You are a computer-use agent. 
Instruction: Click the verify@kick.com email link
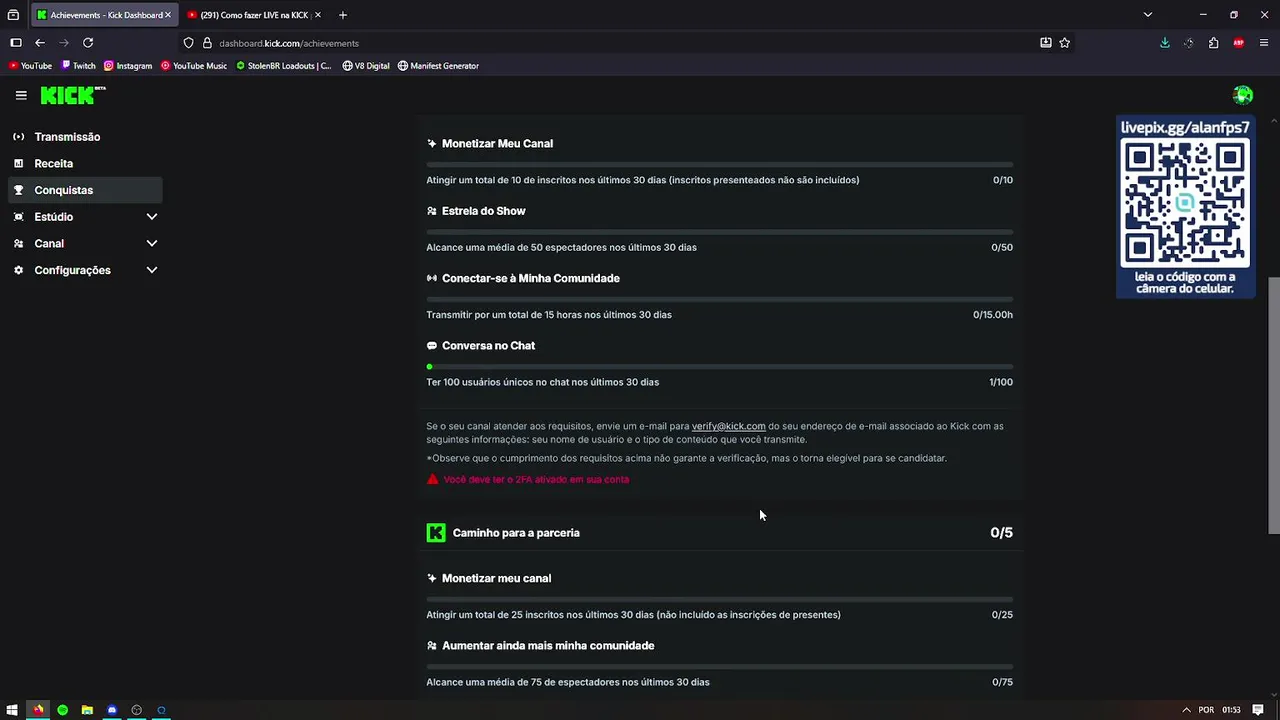pyautogui.click(x=728, y=426)
